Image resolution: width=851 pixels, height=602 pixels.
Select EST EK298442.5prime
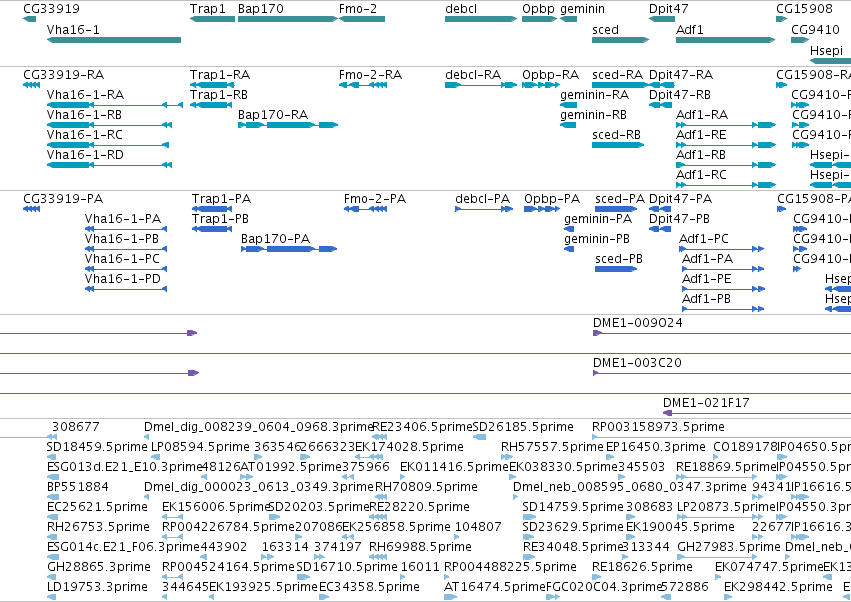778,587
